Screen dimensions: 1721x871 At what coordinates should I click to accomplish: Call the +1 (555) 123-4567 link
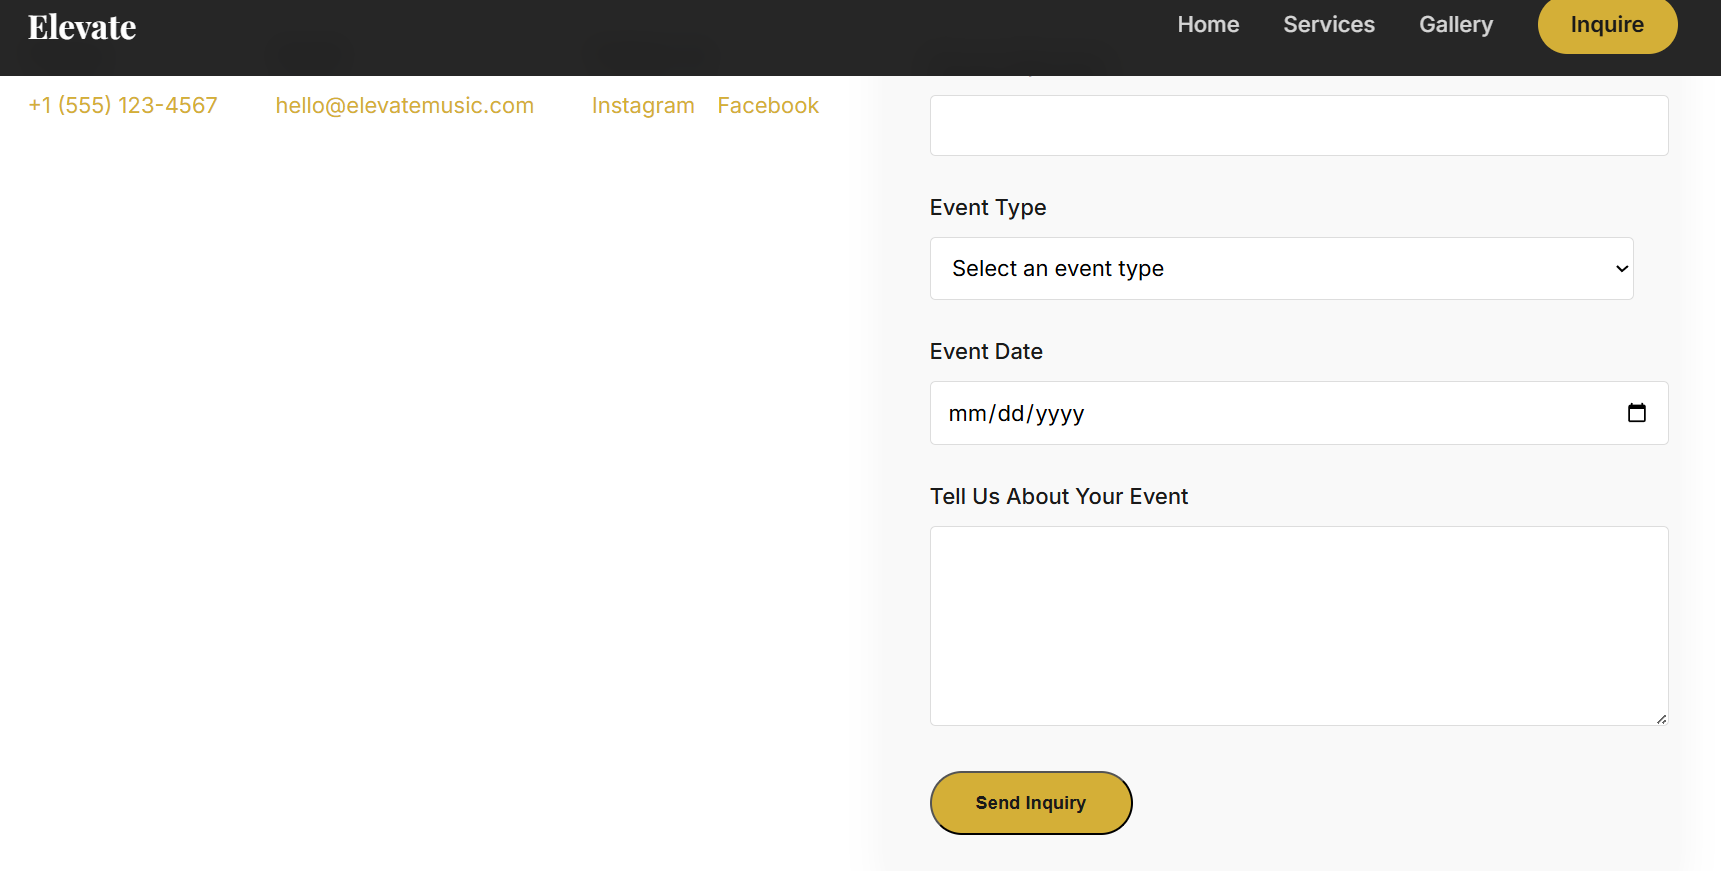[x=123, y=106]
